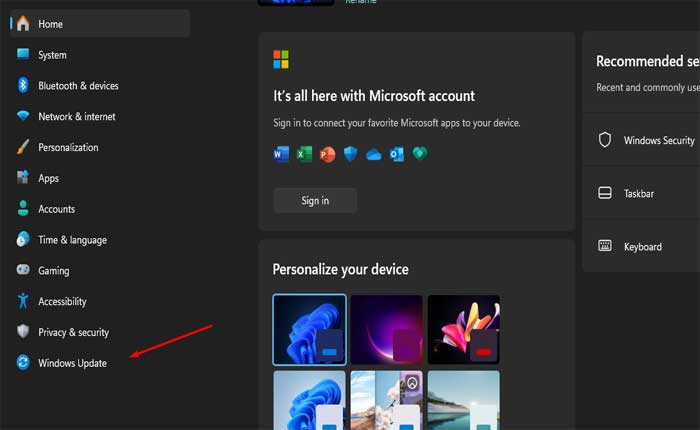Select the light blue bloom theme thumbnail

pos(309,400)
